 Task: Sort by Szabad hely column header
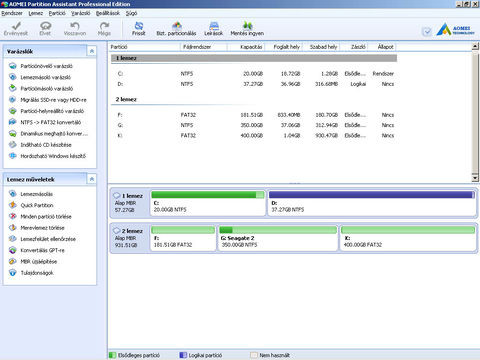322,47
